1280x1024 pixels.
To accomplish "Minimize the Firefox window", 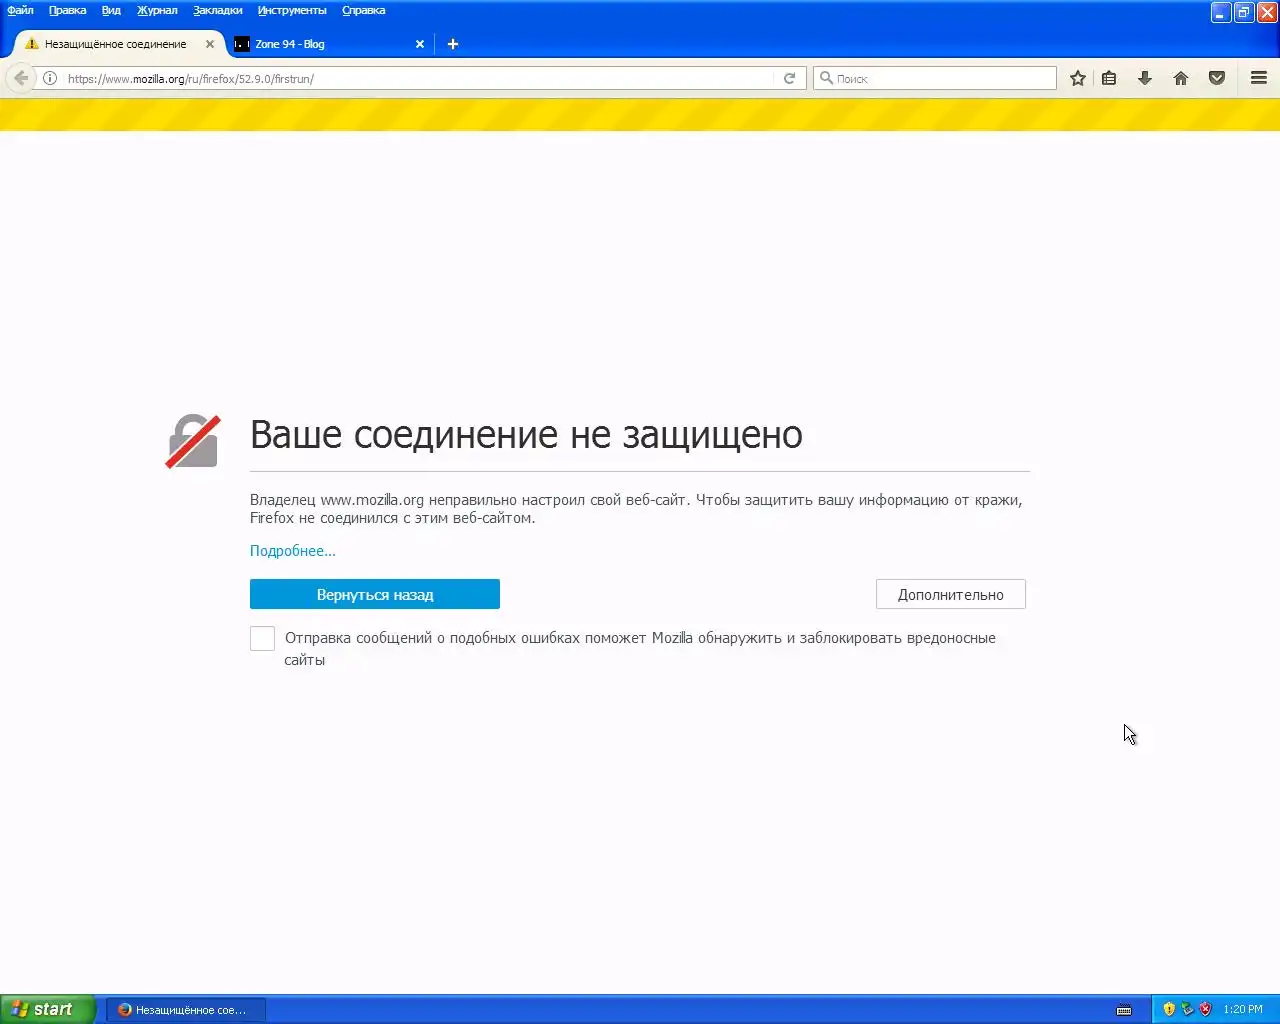I will point(1221,12).
